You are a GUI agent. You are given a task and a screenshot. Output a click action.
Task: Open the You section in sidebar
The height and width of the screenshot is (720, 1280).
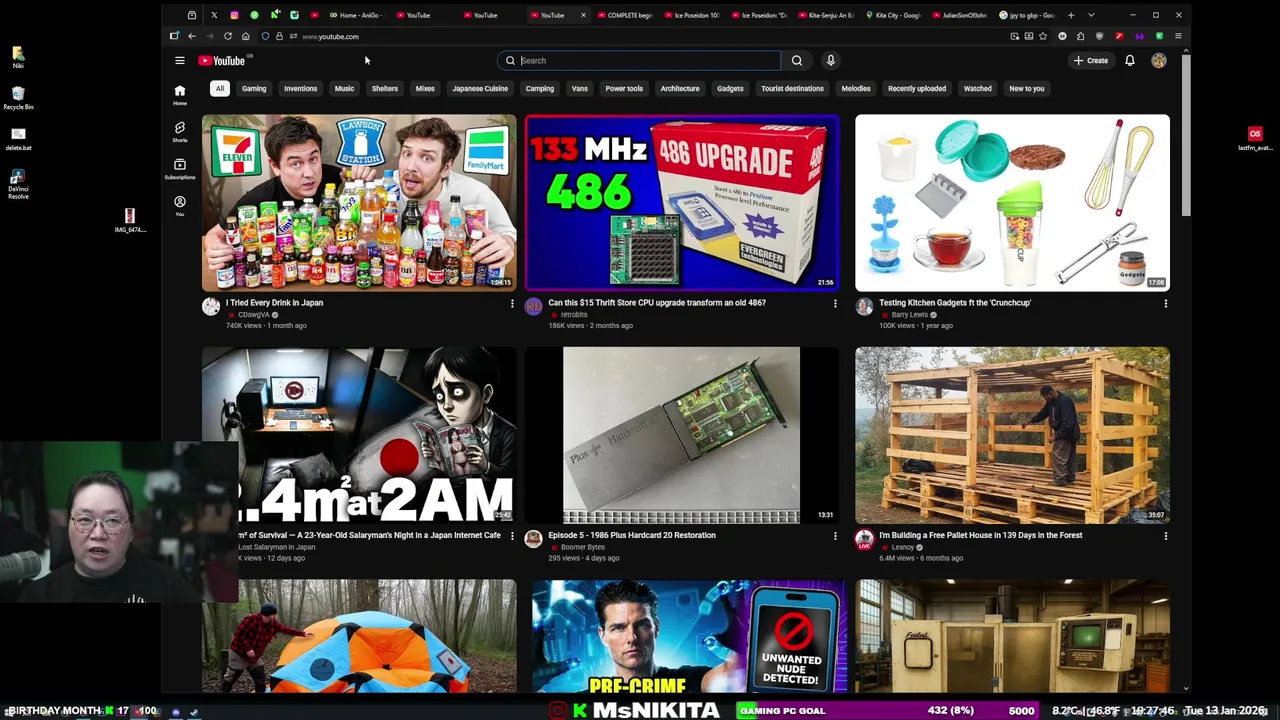click(180, 205)
